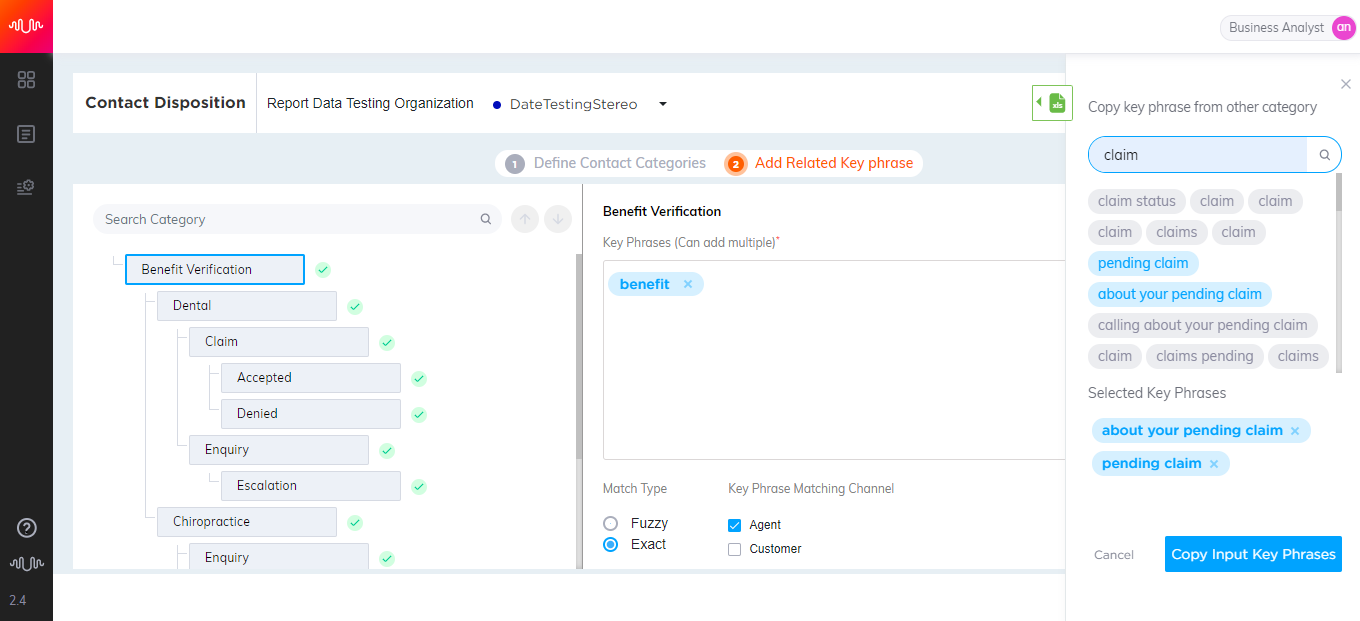Click green check beside Denied
Viewport: 1360px width, 621px height.
click(x=419, y=414)
